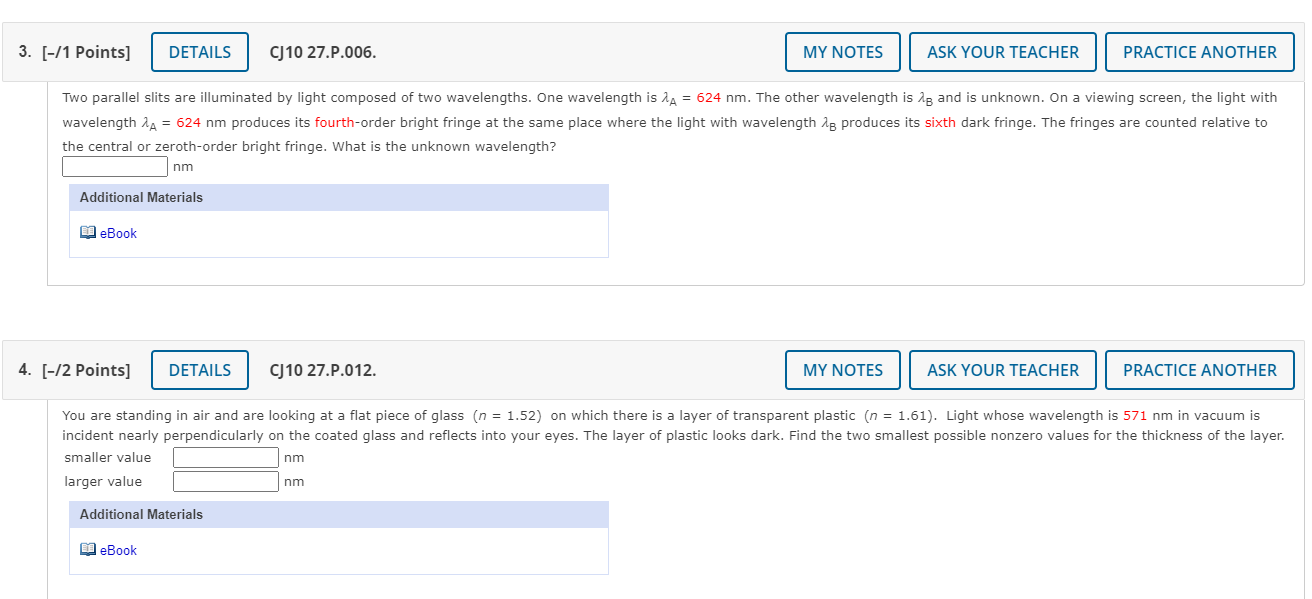
Task: Open the eBook text link for question 4
Action: pos(118,550)
